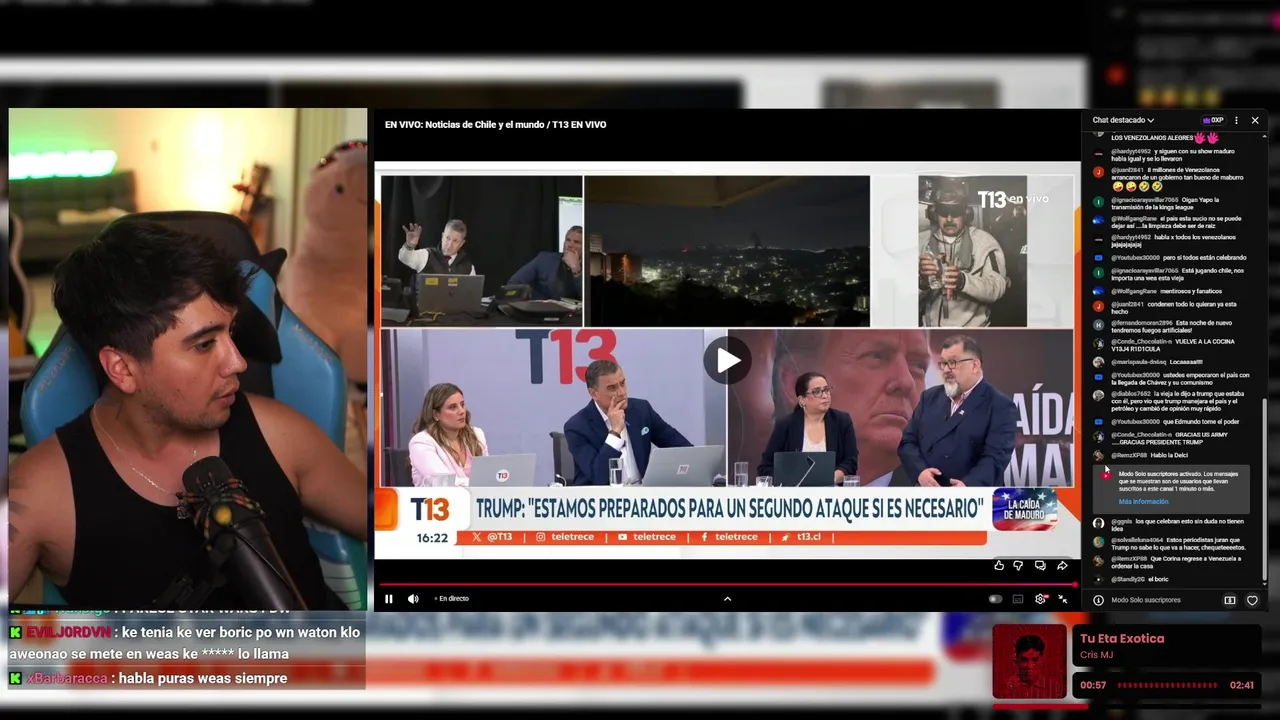Click the large center play overlay button
Viewport: 1280px width, 720px height.
727,360
